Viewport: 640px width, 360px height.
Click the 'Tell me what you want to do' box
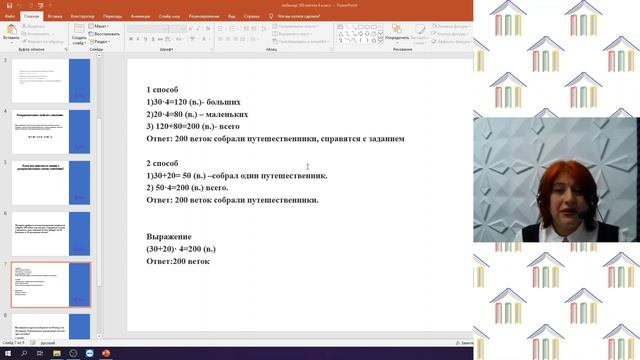point(295,16)
